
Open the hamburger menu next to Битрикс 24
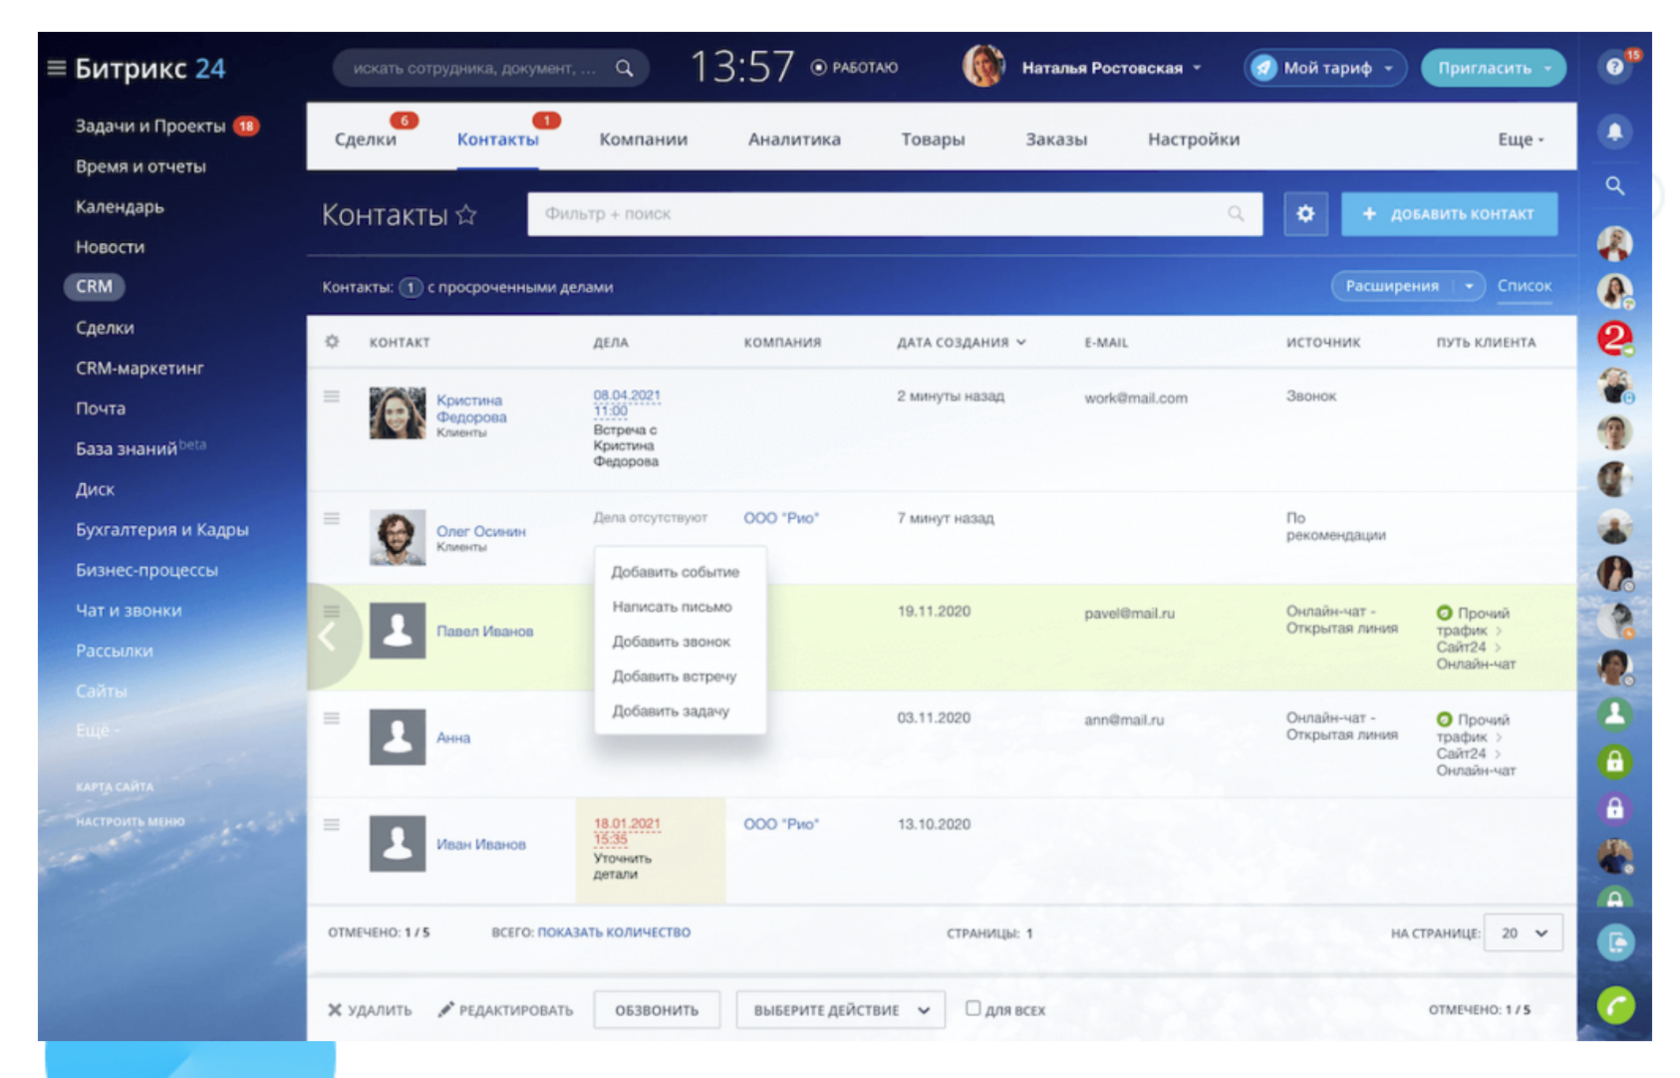click(x=56, y=68)
